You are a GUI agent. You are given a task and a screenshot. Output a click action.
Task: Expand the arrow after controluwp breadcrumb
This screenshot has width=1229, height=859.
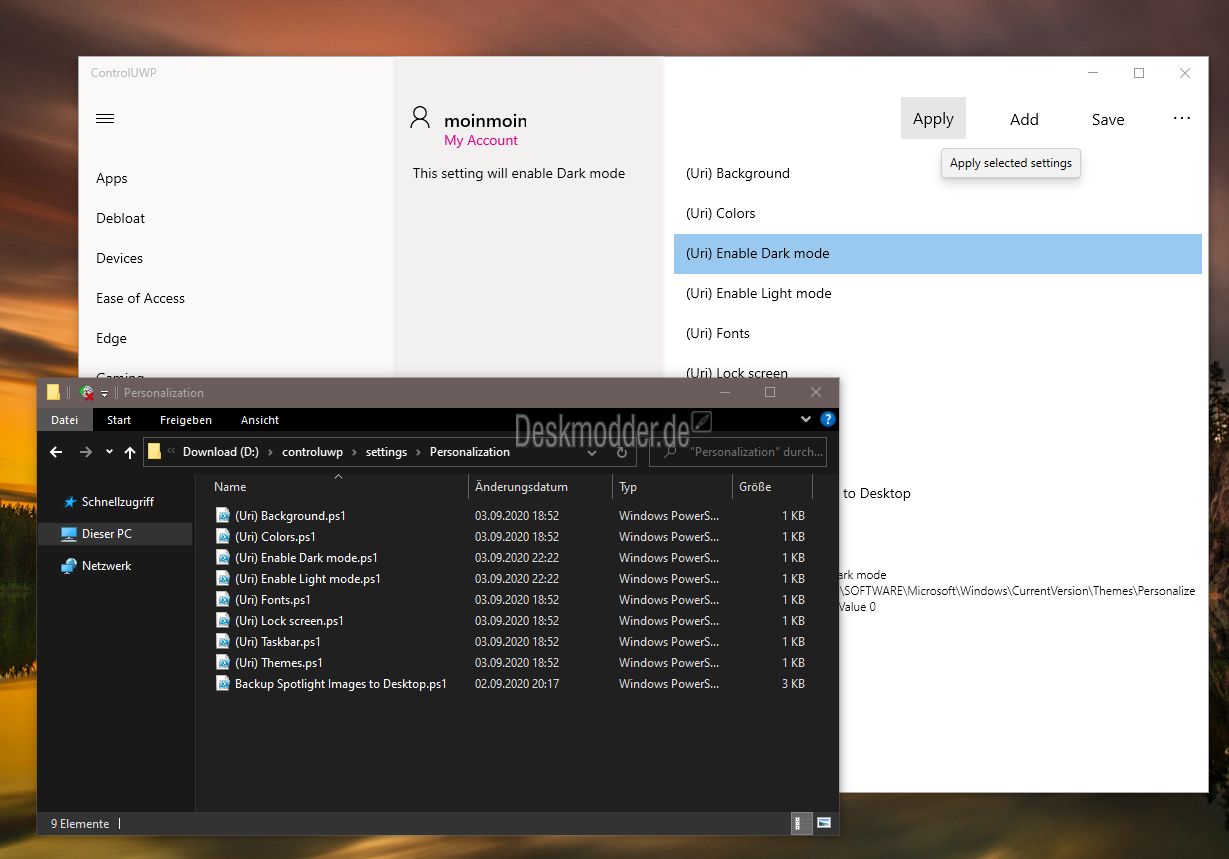pyautogui.click(x=354, y=452)
